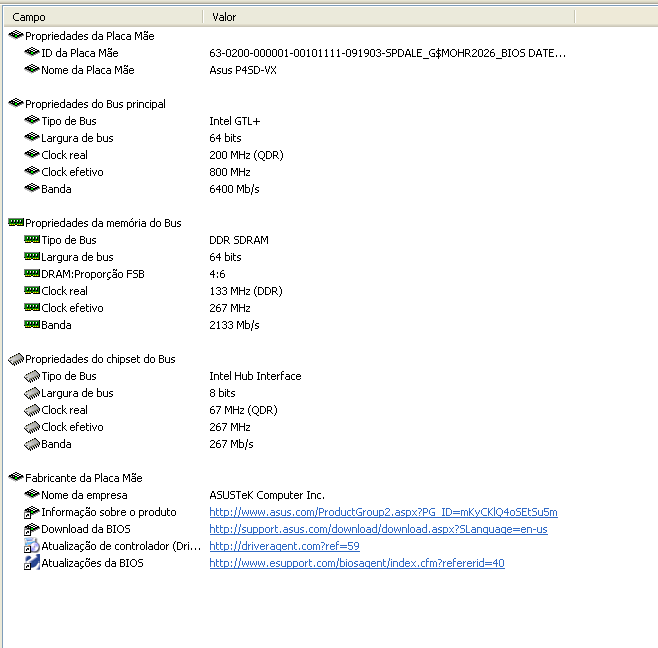This screenshot has width=658, height=648.
Task: Click the shortcut icon beside Download da BIOS
Action: pos(32,529)
